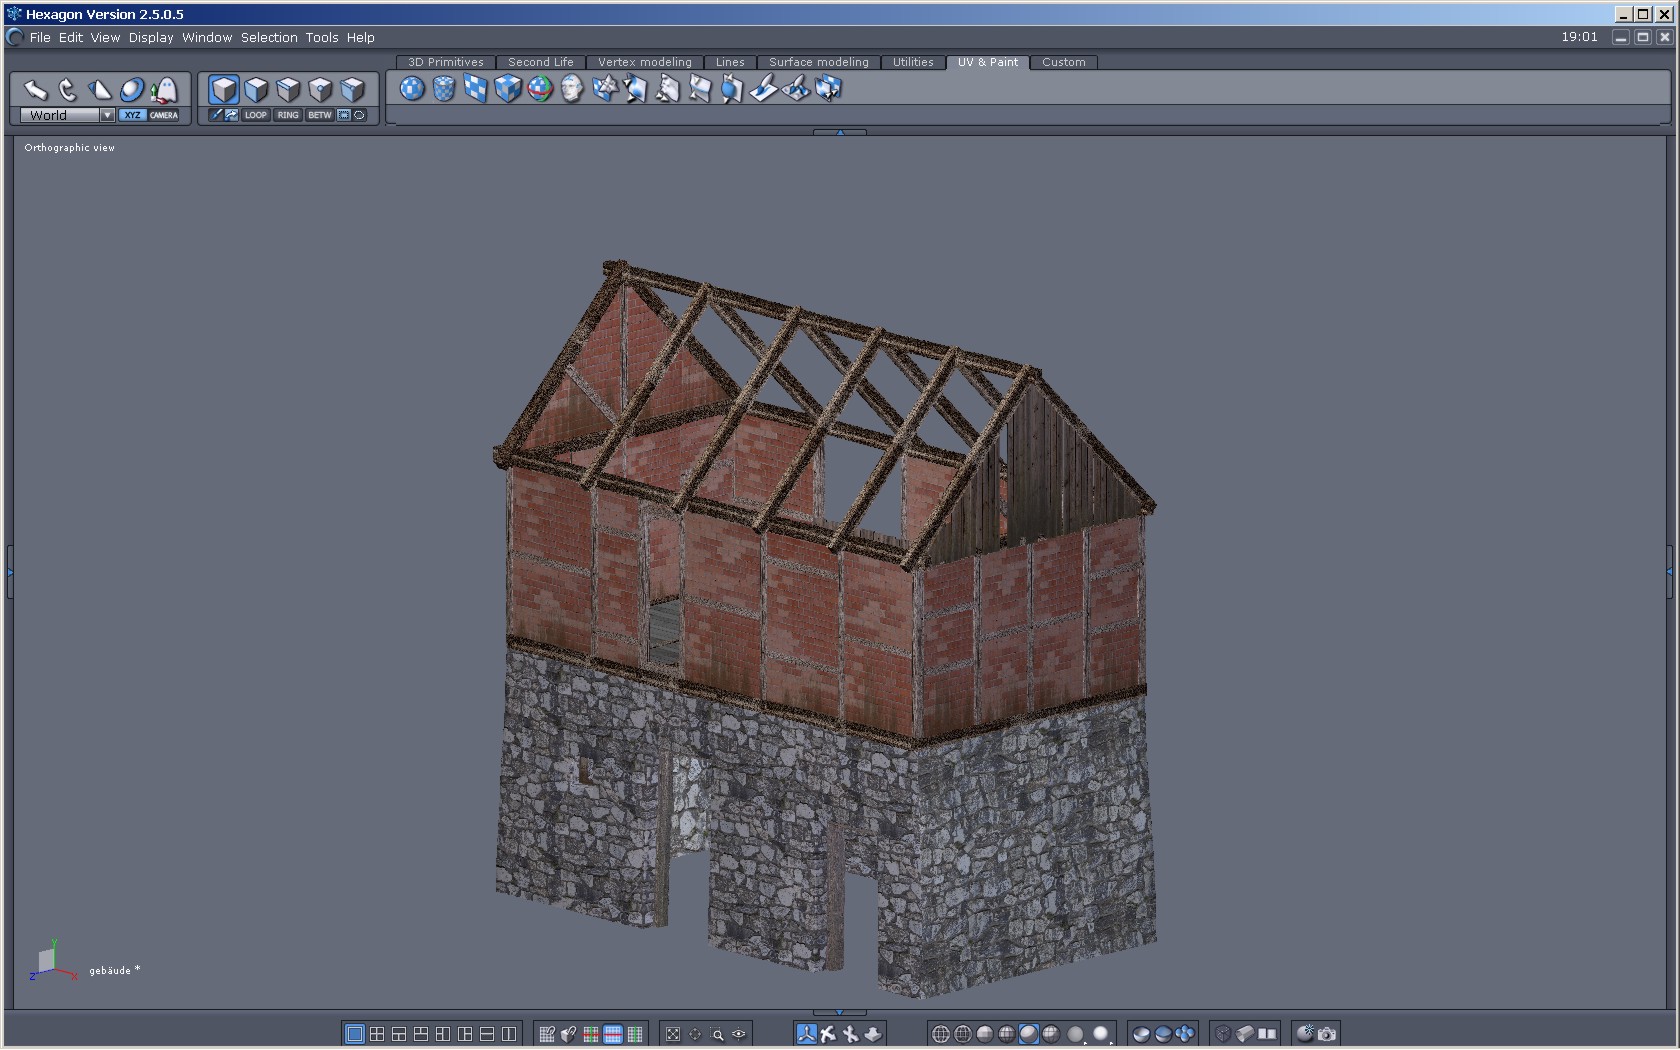This screenshot has height=1050, width=1680.
Task: Select the single-view layout icon
Action: (x=354, y=1034)
